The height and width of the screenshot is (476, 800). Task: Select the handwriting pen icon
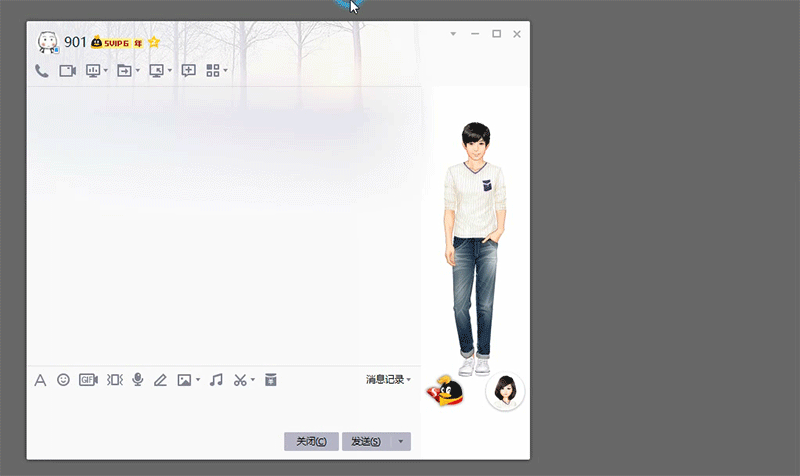[160, 380]
